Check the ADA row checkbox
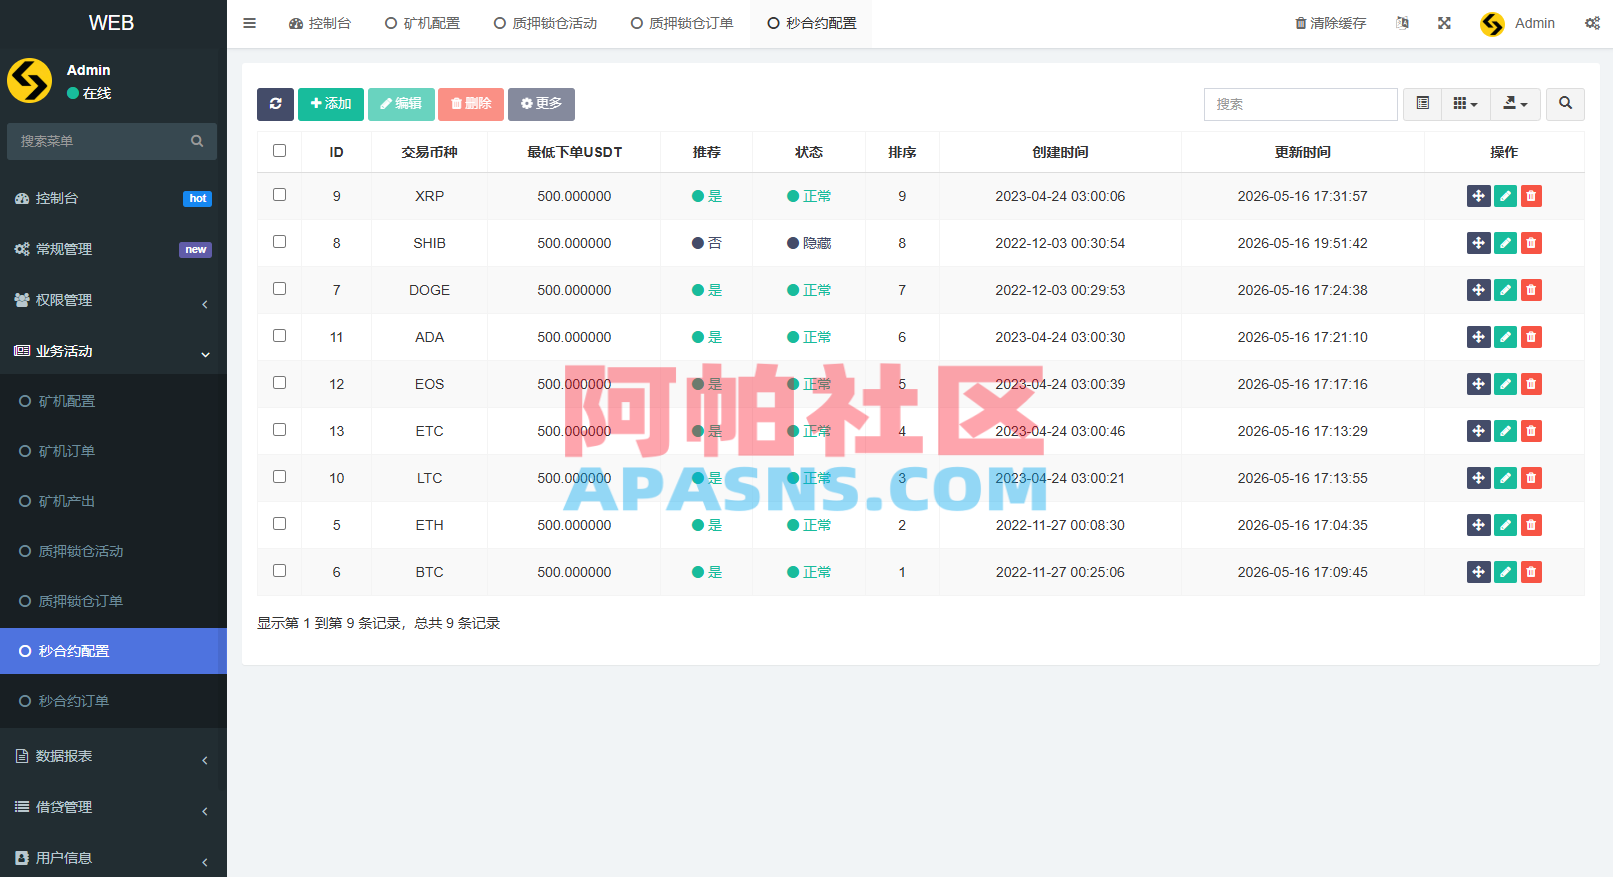Image resolution: width=1613 pixels, height=877 pixels. [279, 336]
